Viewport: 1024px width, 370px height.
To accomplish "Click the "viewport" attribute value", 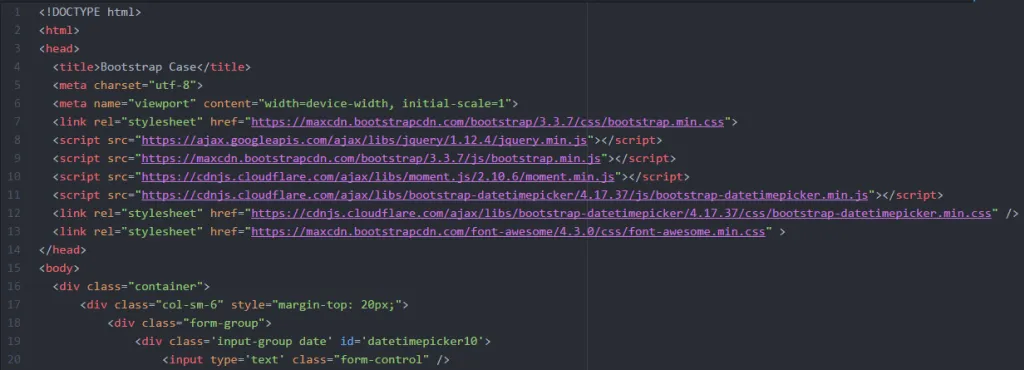I will pyautogui.click(x=162, y=103).
